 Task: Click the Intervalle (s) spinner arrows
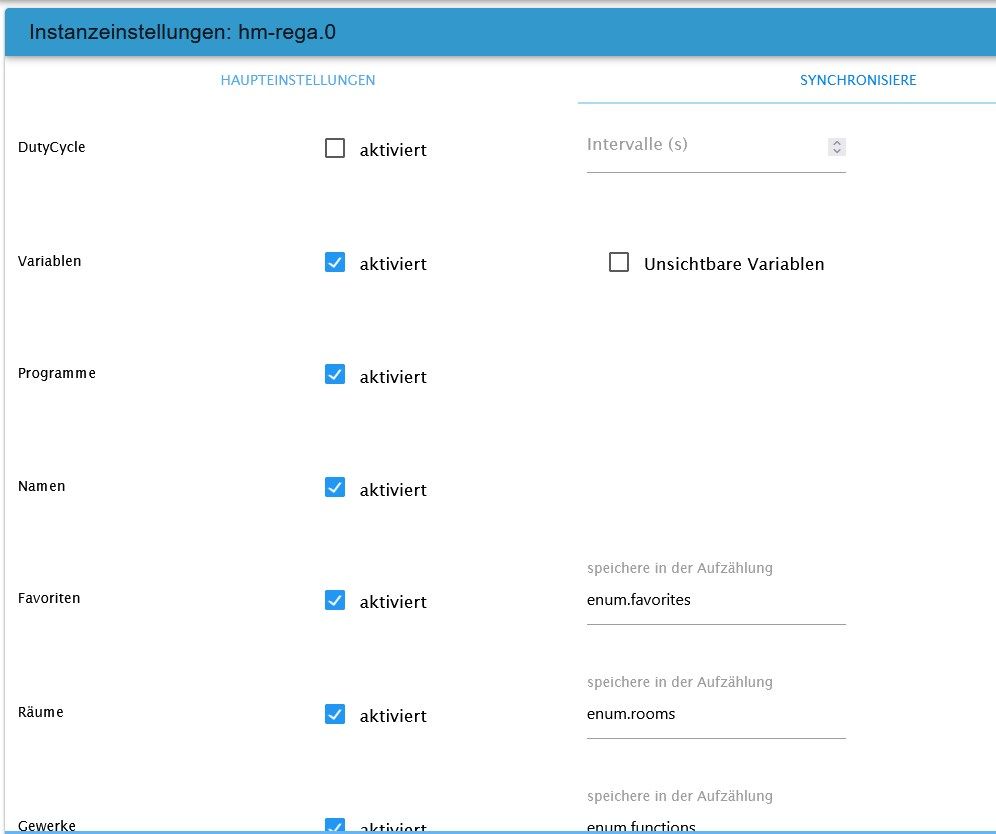coord(837,147)
